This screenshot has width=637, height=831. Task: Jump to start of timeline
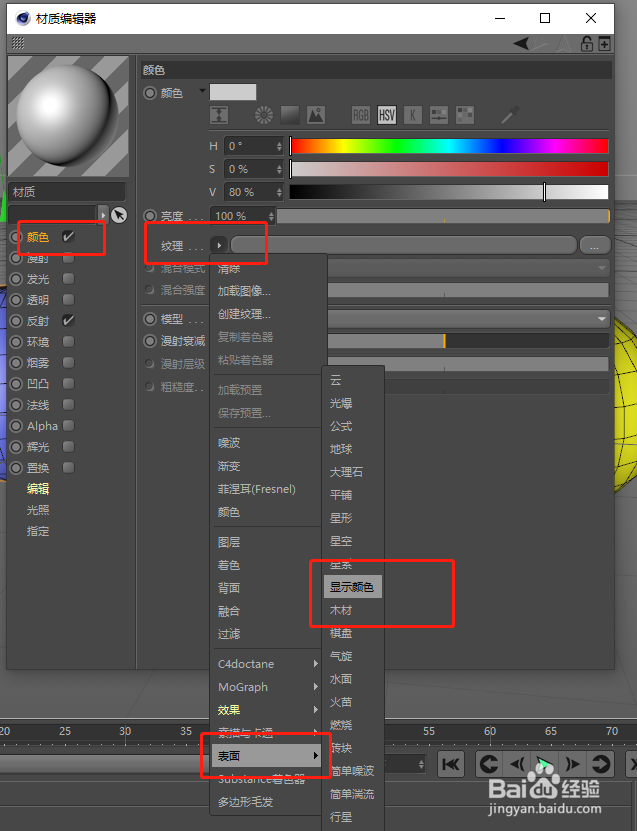tap(450, 764)
